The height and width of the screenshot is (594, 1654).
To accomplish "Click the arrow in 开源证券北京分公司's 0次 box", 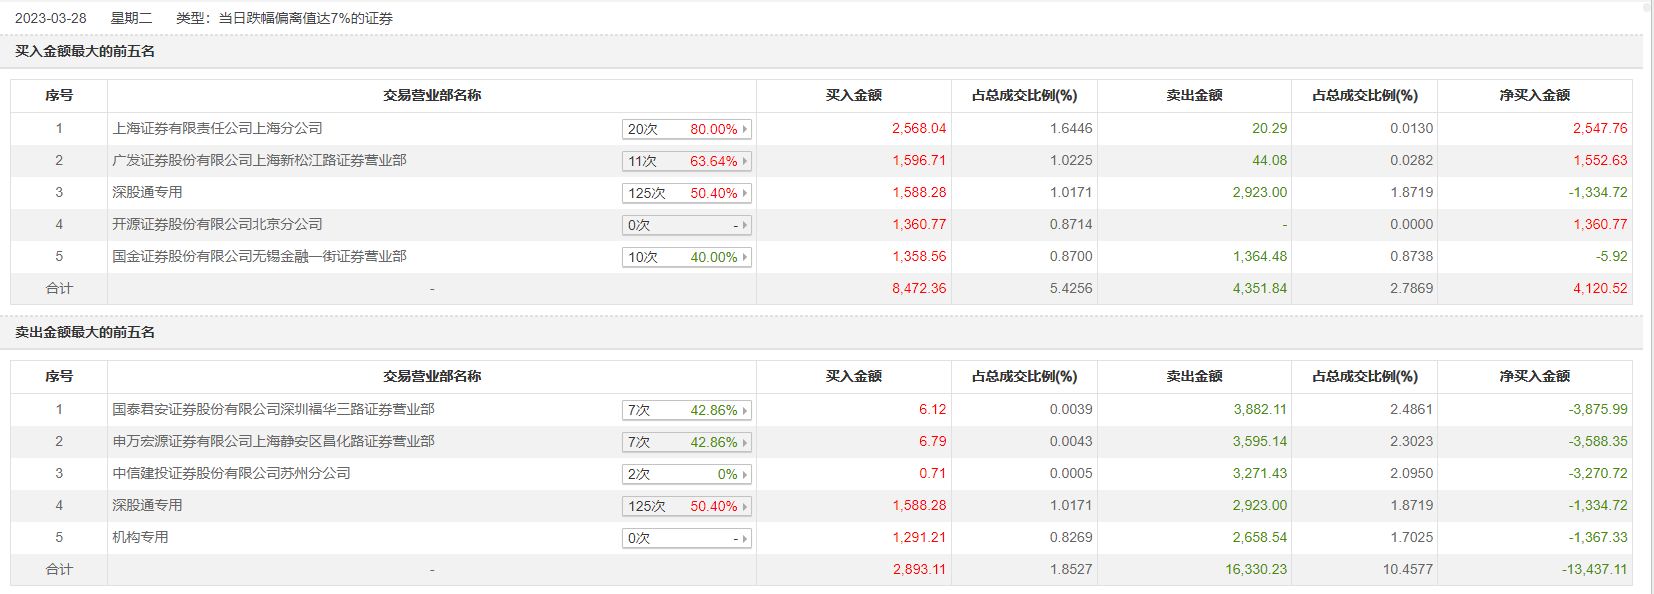I will coord(745,226).
